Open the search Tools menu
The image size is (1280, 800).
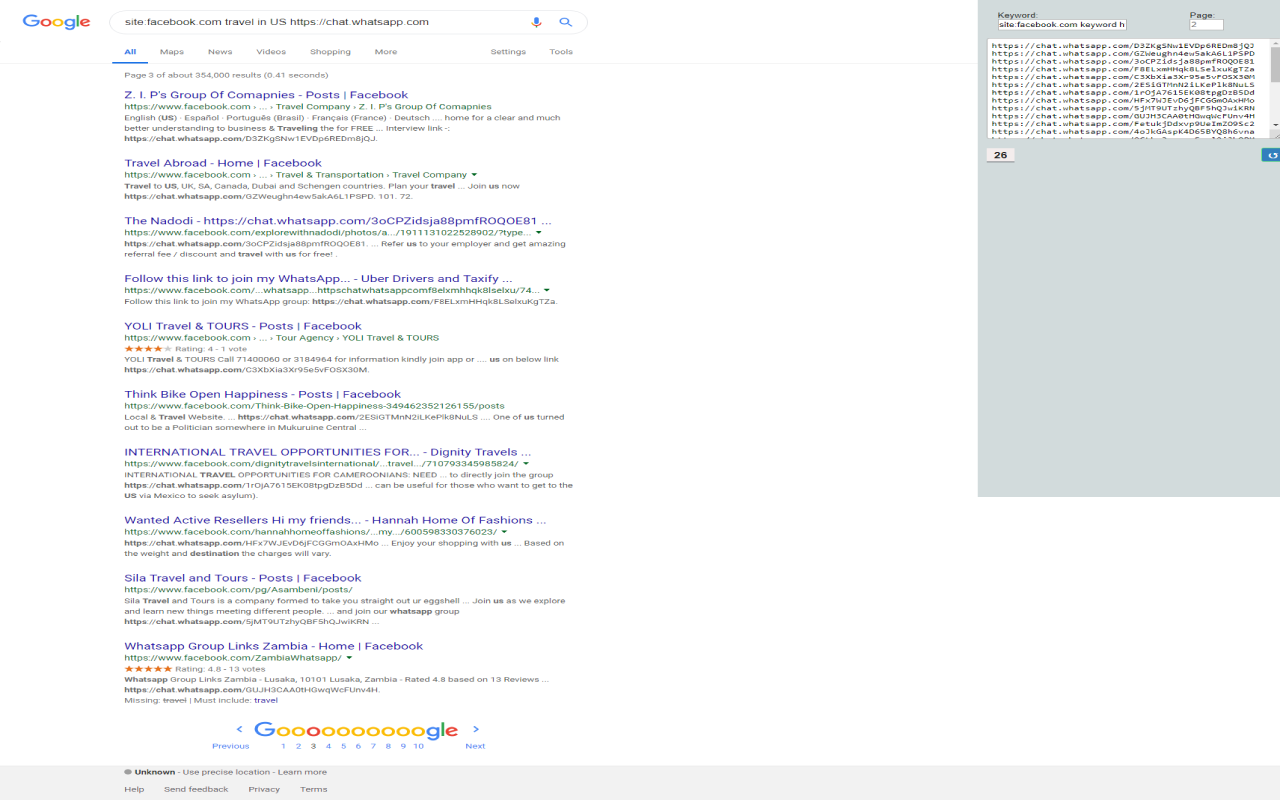click(x=561, y=52)
